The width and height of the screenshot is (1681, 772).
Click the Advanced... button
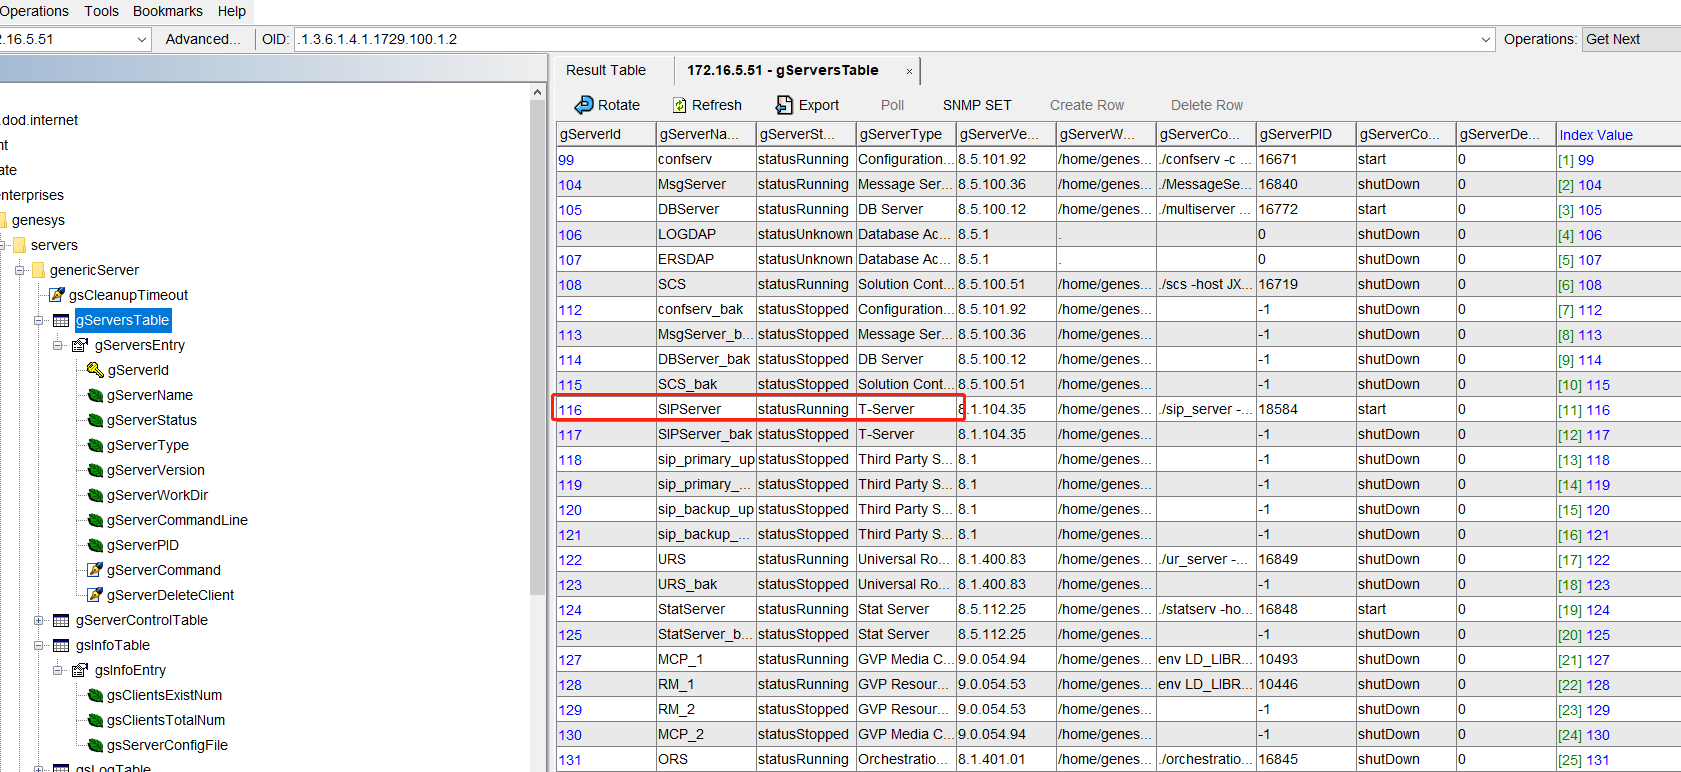(203, 39)
